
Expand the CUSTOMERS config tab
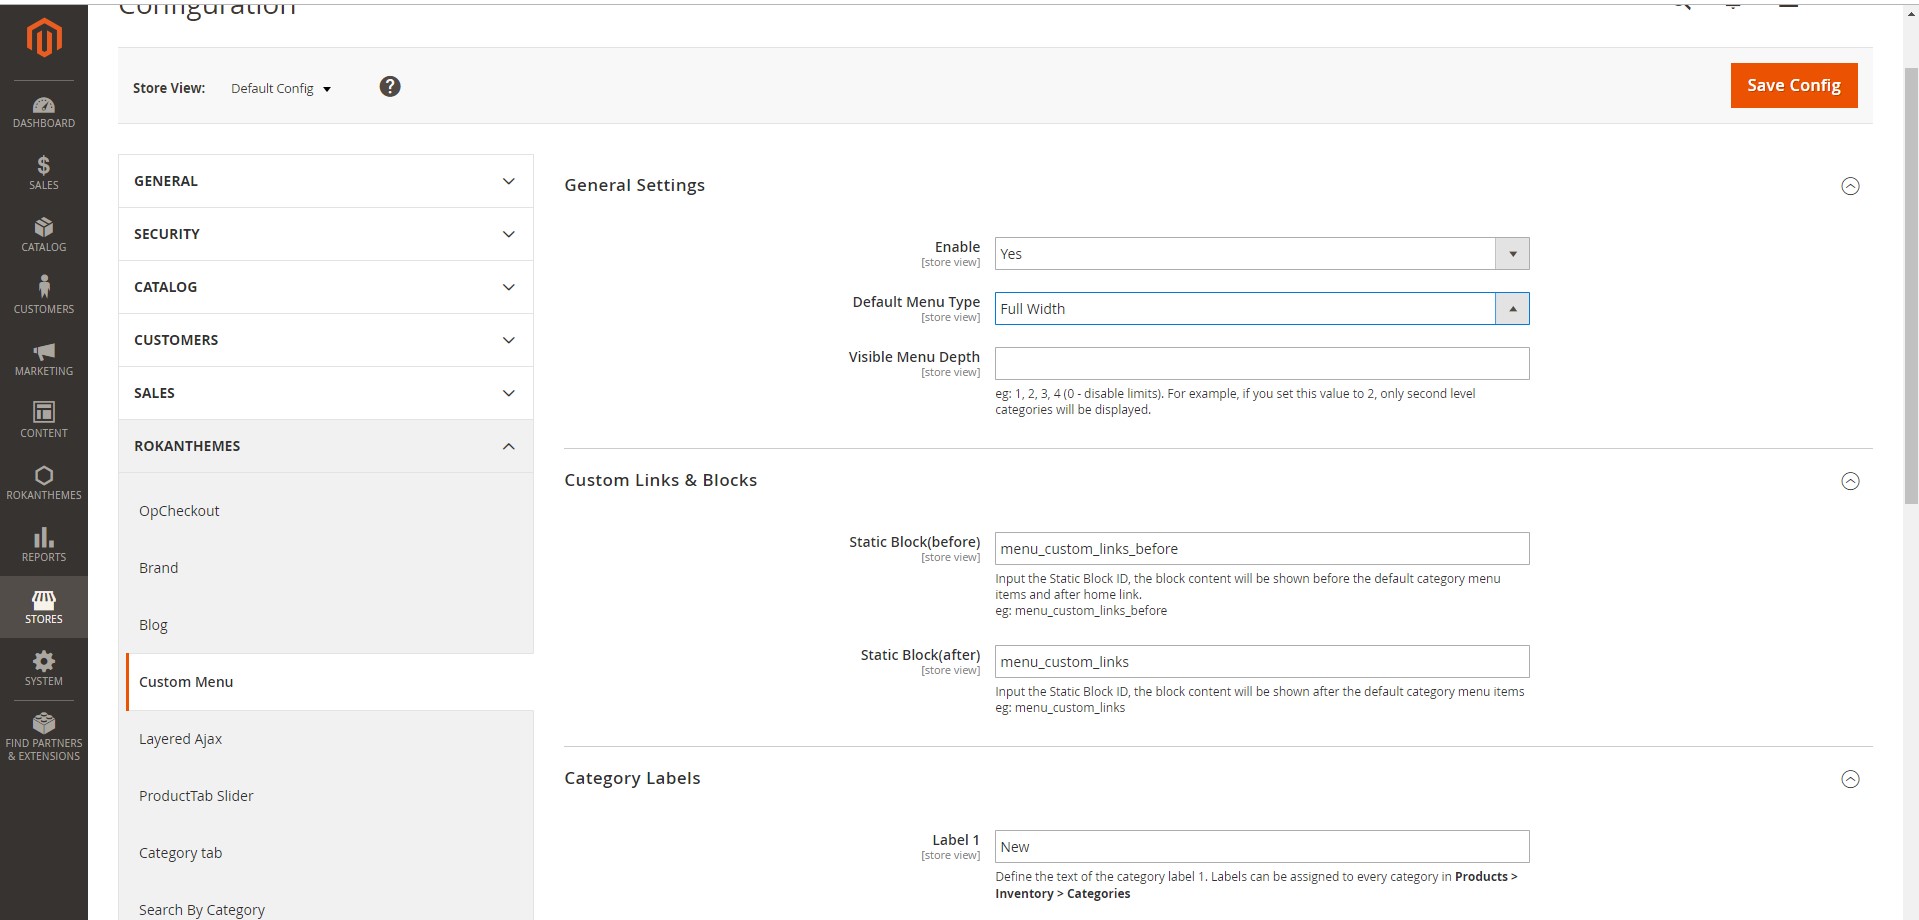[x=326, y=340]
